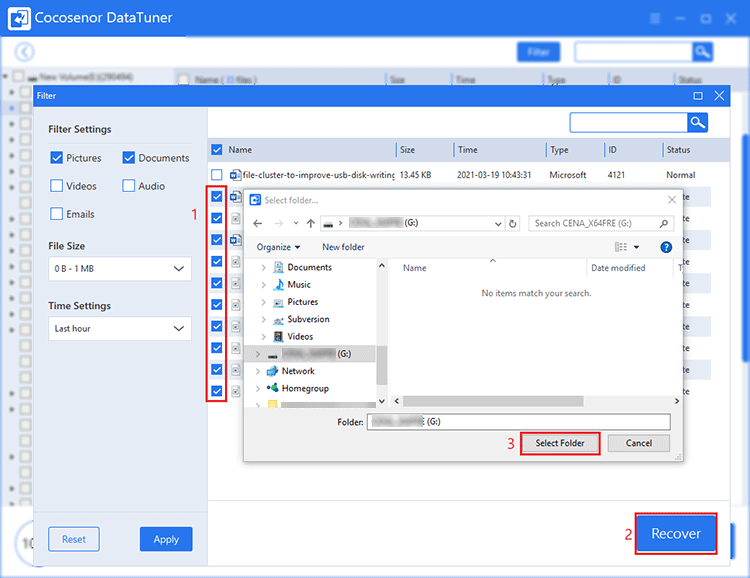750x578 pixels.
Task: Expand the Documents tree node
Action: coord(263,267)
